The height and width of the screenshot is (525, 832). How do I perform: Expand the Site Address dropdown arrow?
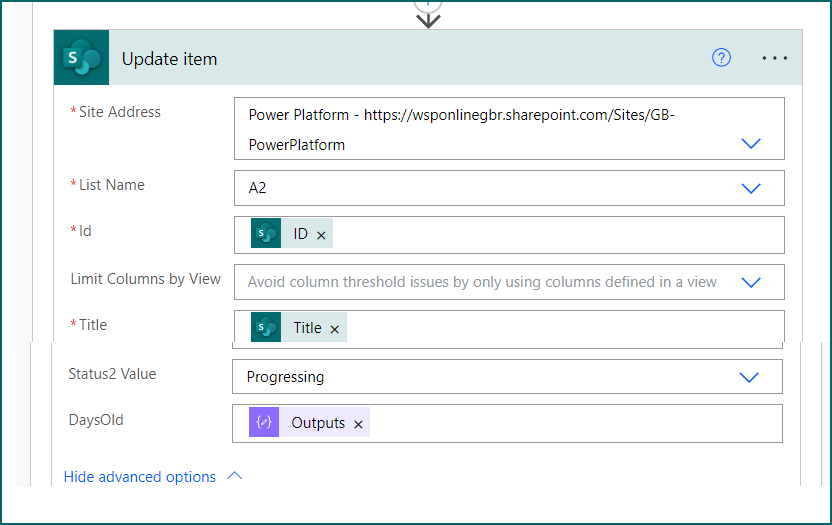(x=751, y=143)
